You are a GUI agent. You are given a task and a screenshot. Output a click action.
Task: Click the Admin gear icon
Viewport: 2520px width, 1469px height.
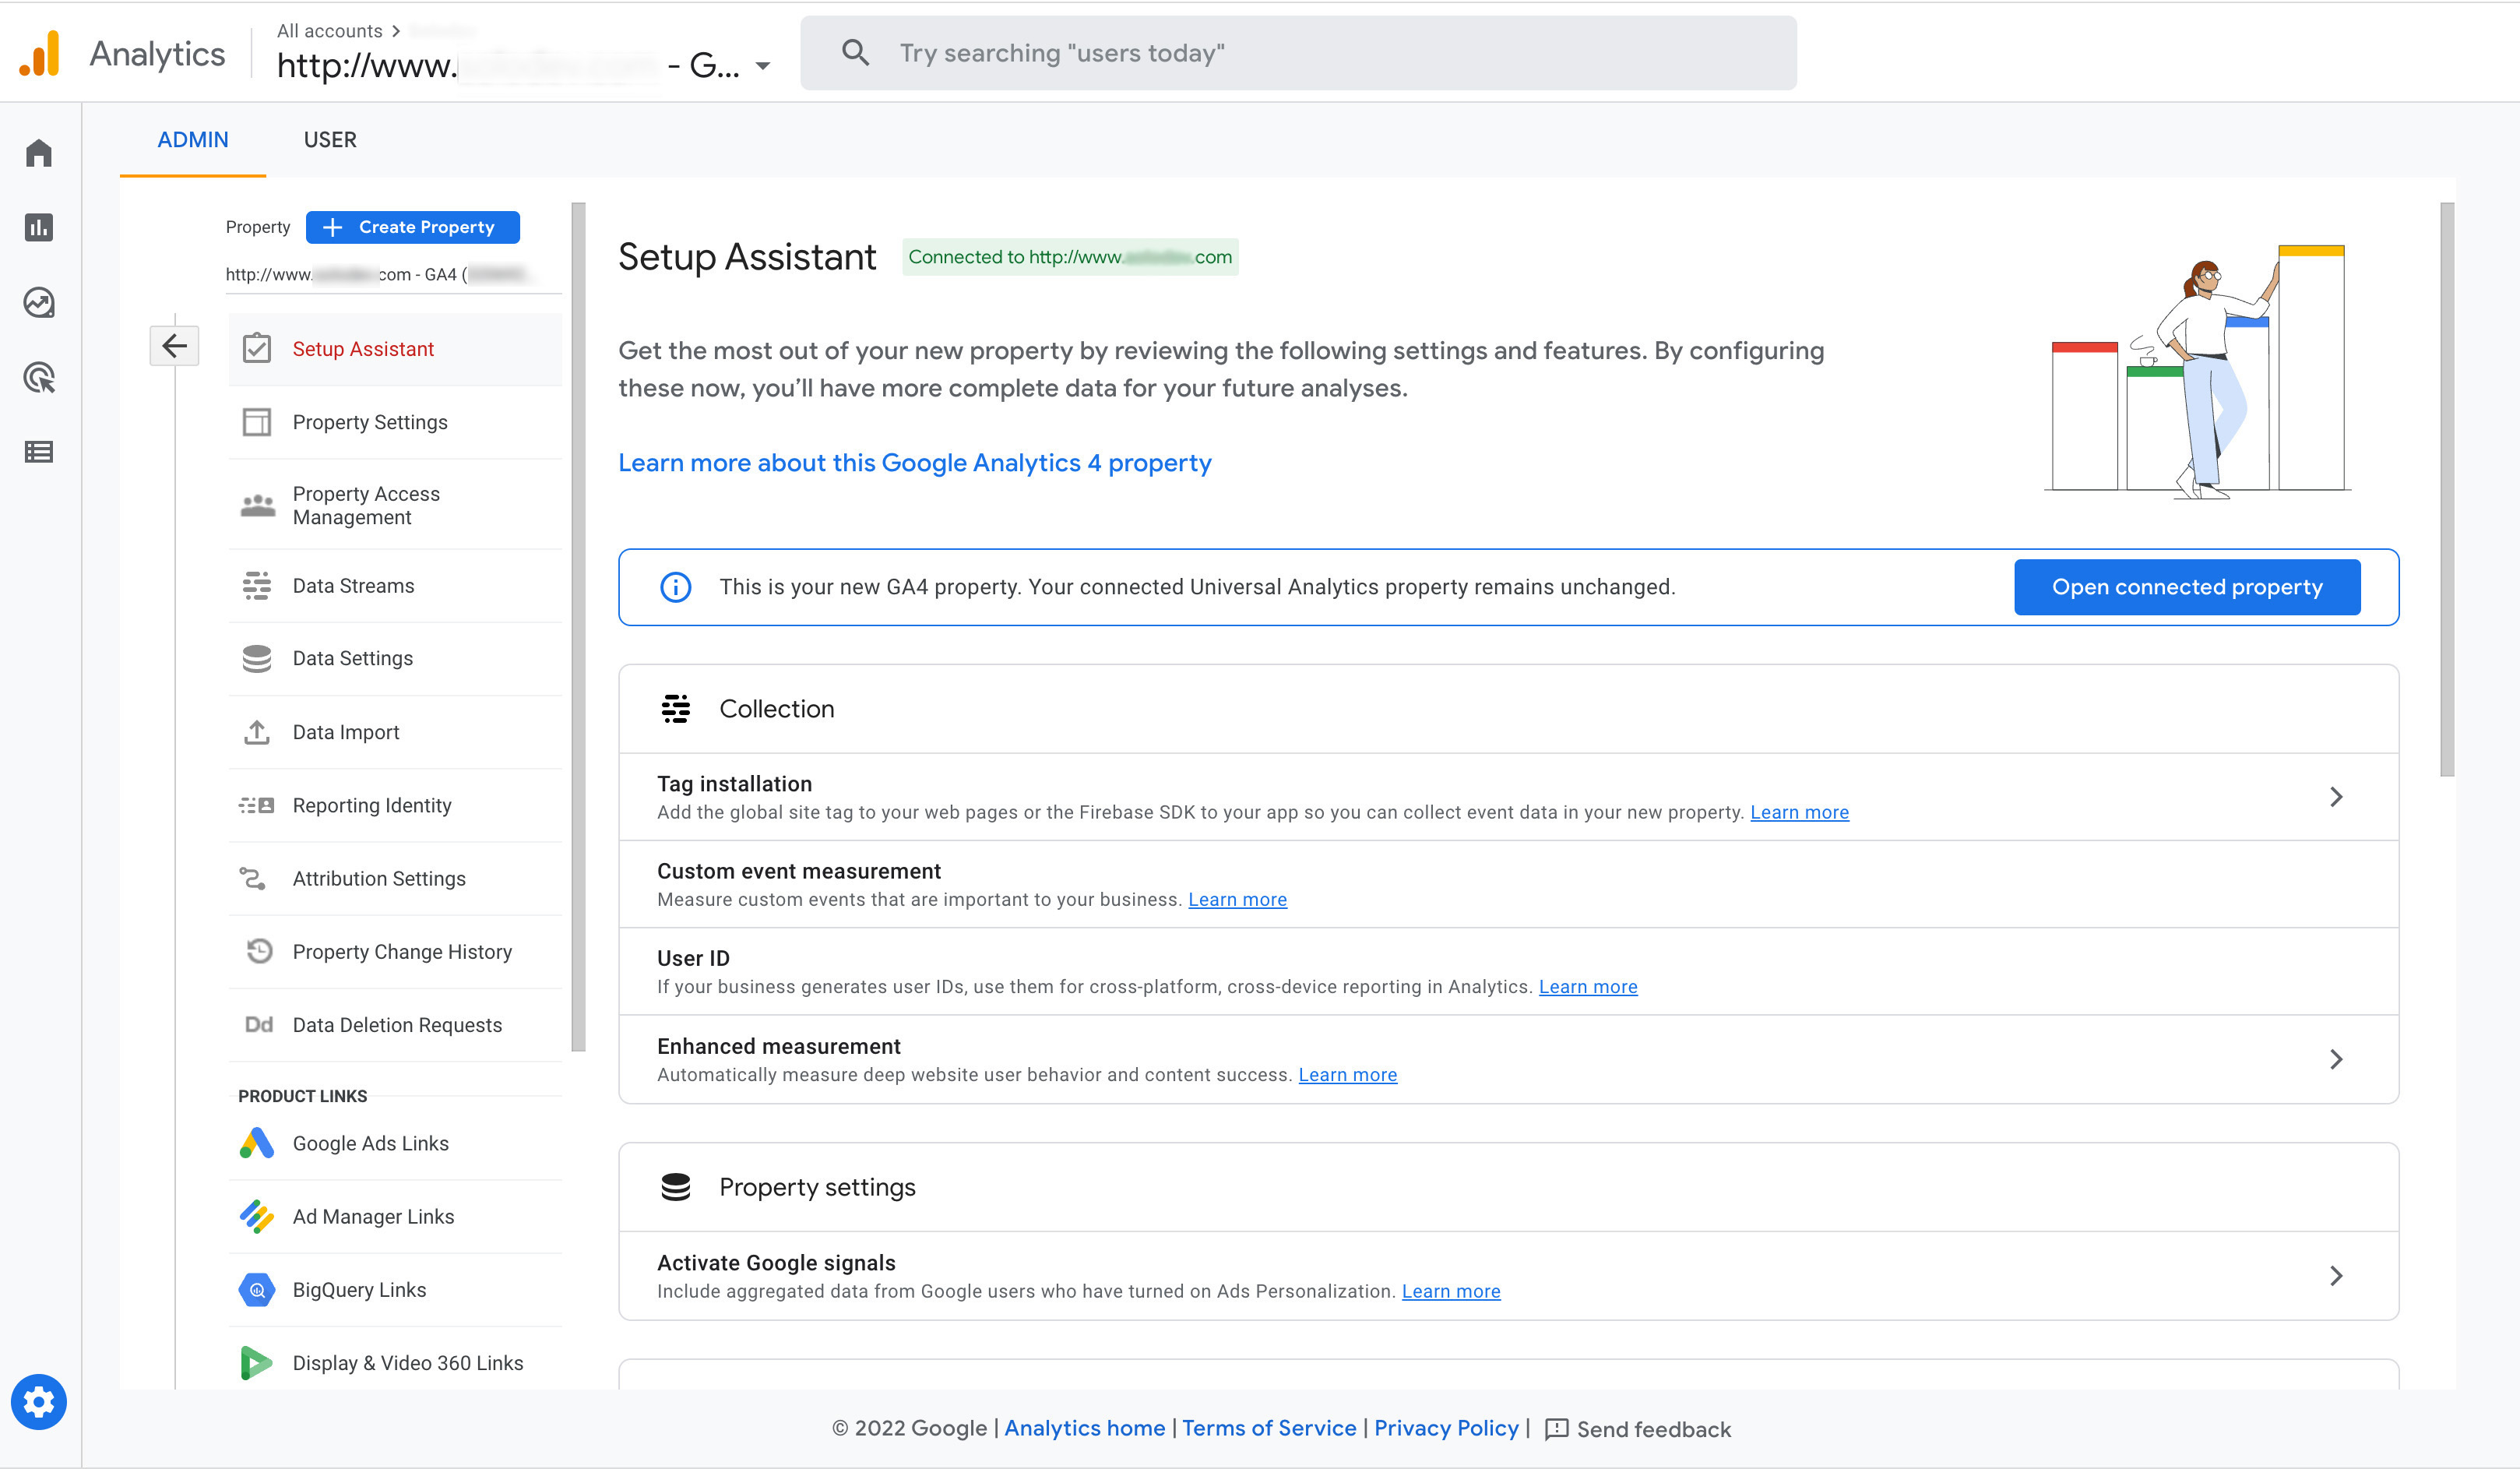39,1402
